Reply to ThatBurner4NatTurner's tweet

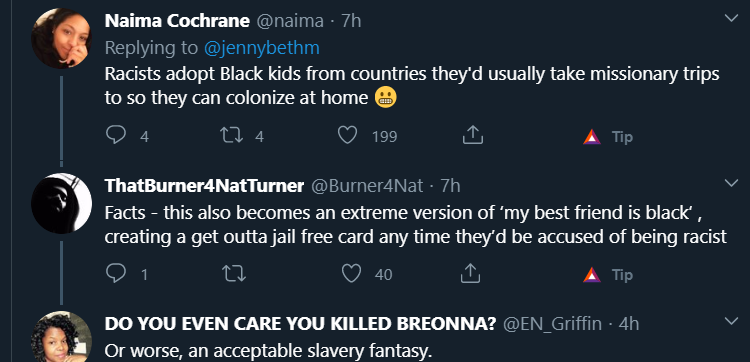click(115, 274)
